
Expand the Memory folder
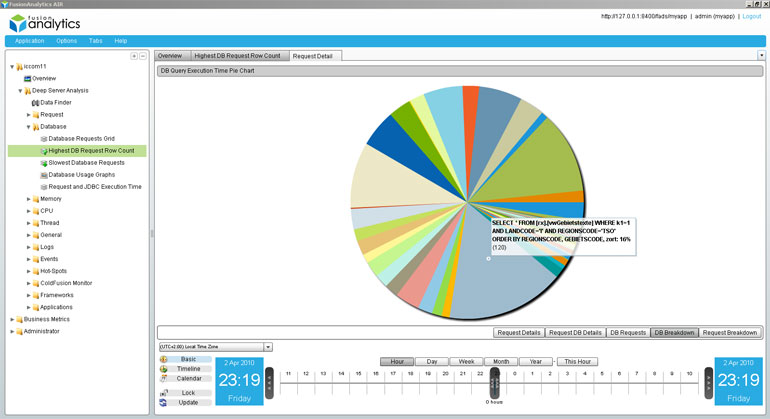[28, 199]
